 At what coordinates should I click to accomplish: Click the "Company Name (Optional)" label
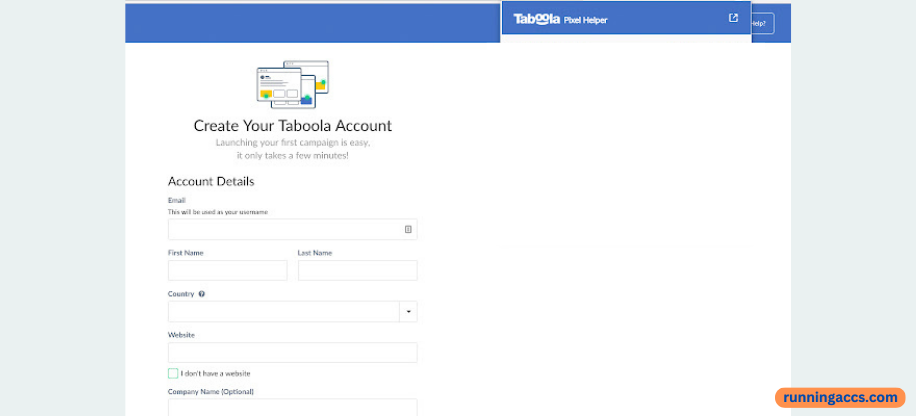tap(211, 391)
